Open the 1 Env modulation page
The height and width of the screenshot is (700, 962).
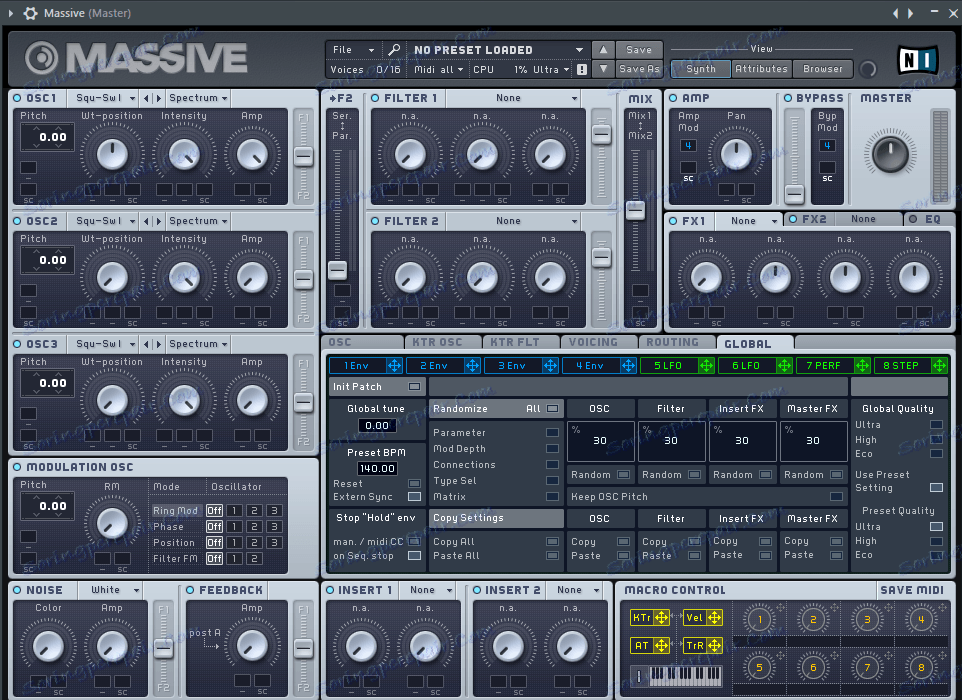click(357, 366)
